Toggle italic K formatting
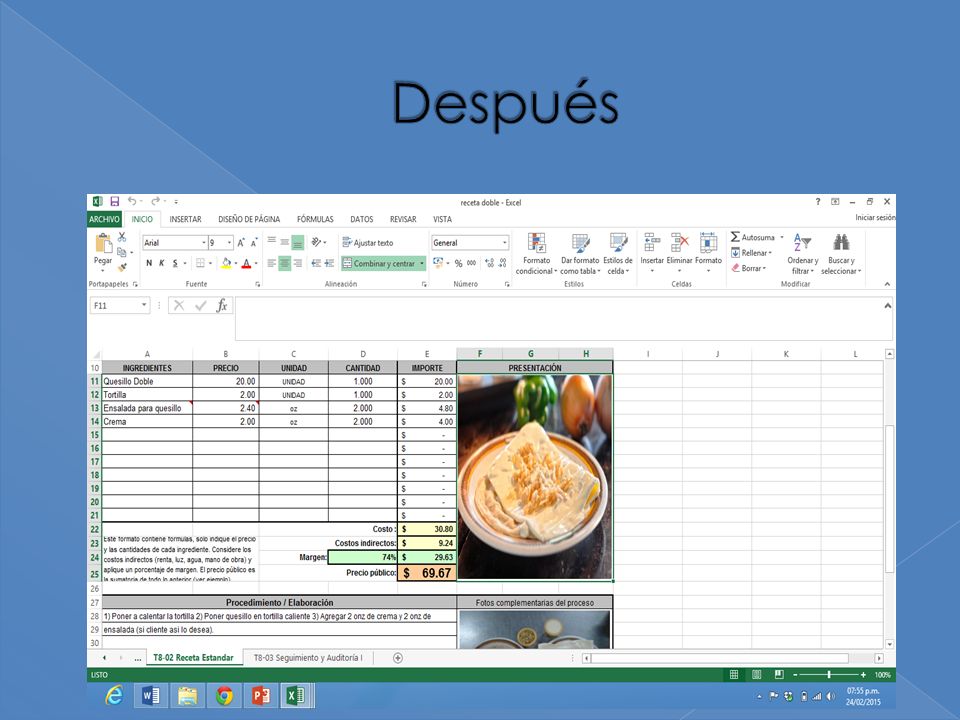The image size is (960, 720). (162, 263)
